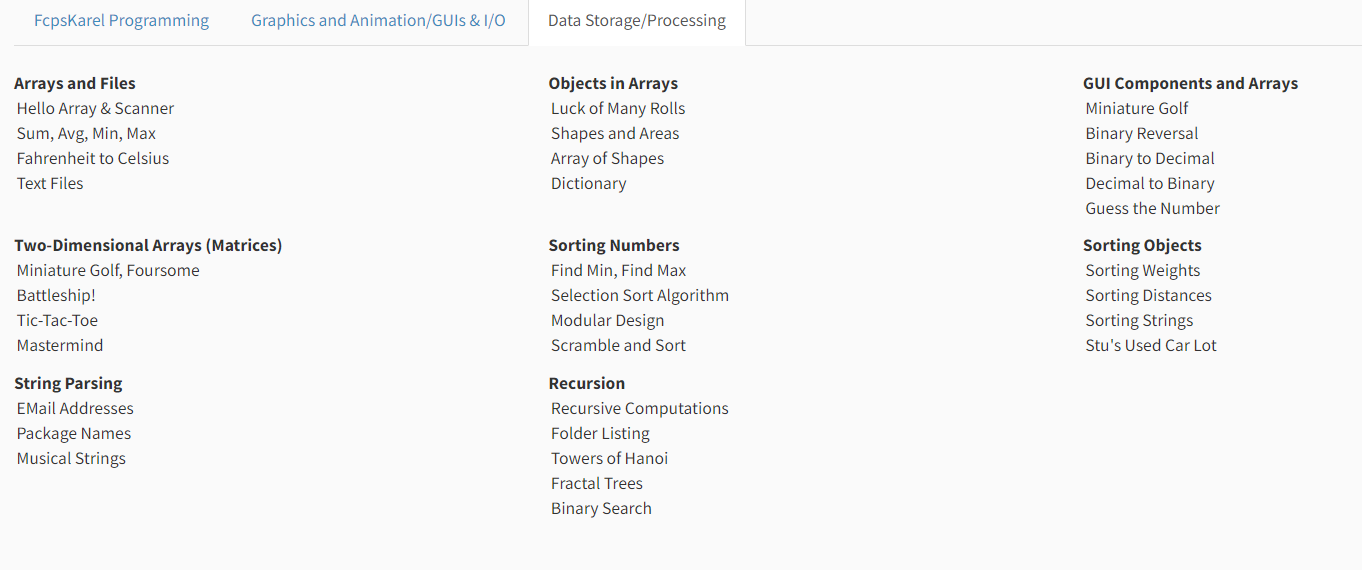Select the Mastermind lesson
The image size is (1362, 570).
coord(60,345)
